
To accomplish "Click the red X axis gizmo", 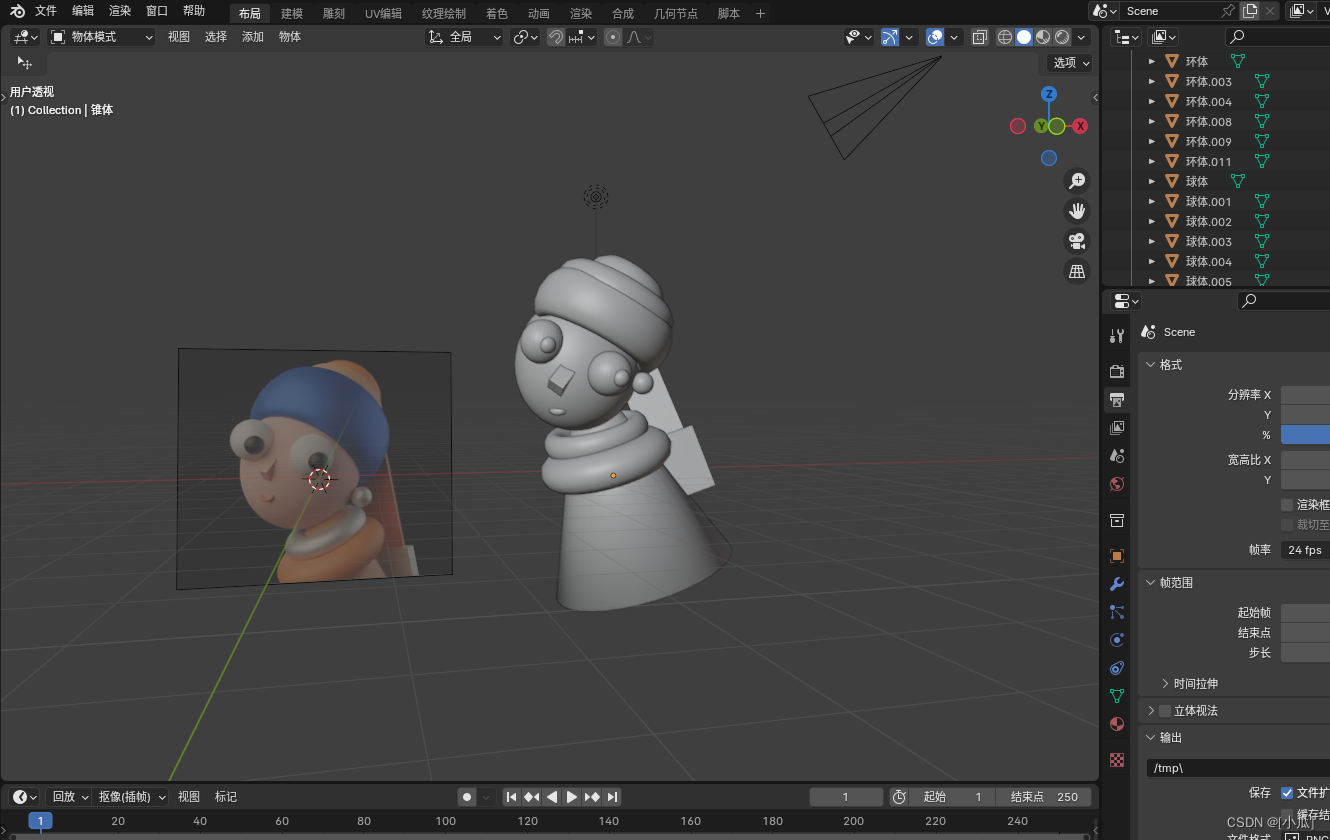I will pyautogui.click(x=1080, y=126).
